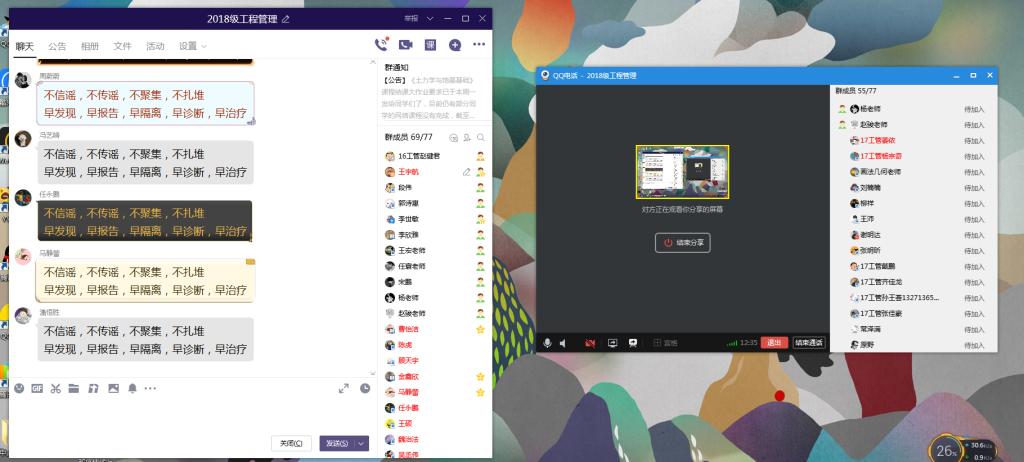Switch to the 文件 tab
This screenshot has width=1024, height=462.
point(122,46)
